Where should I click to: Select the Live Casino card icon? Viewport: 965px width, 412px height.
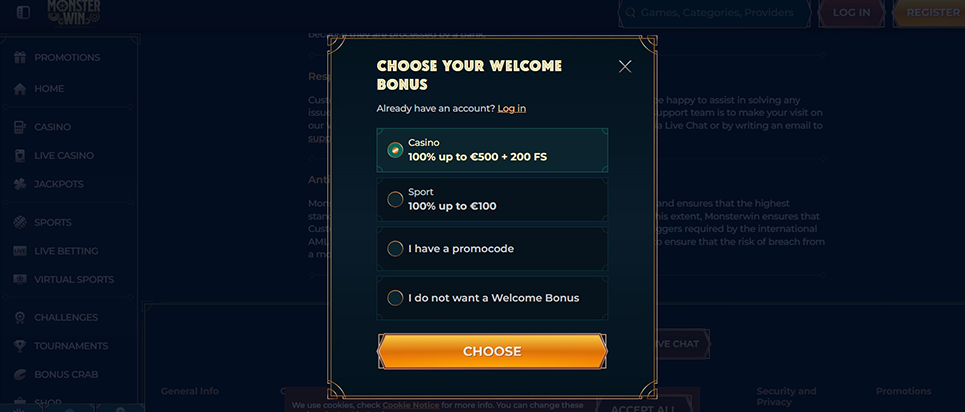pyautogui.click(x=20, y=155)
